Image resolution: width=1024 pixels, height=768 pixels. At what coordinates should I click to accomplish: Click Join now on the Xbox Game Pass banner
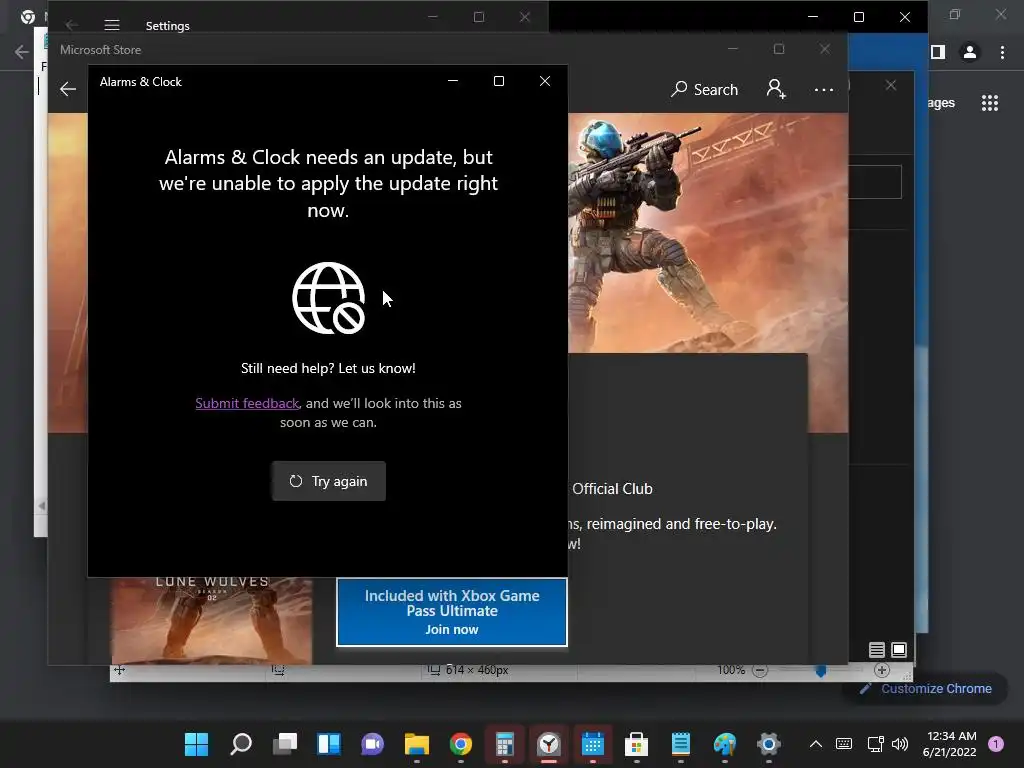coord(452,630)
